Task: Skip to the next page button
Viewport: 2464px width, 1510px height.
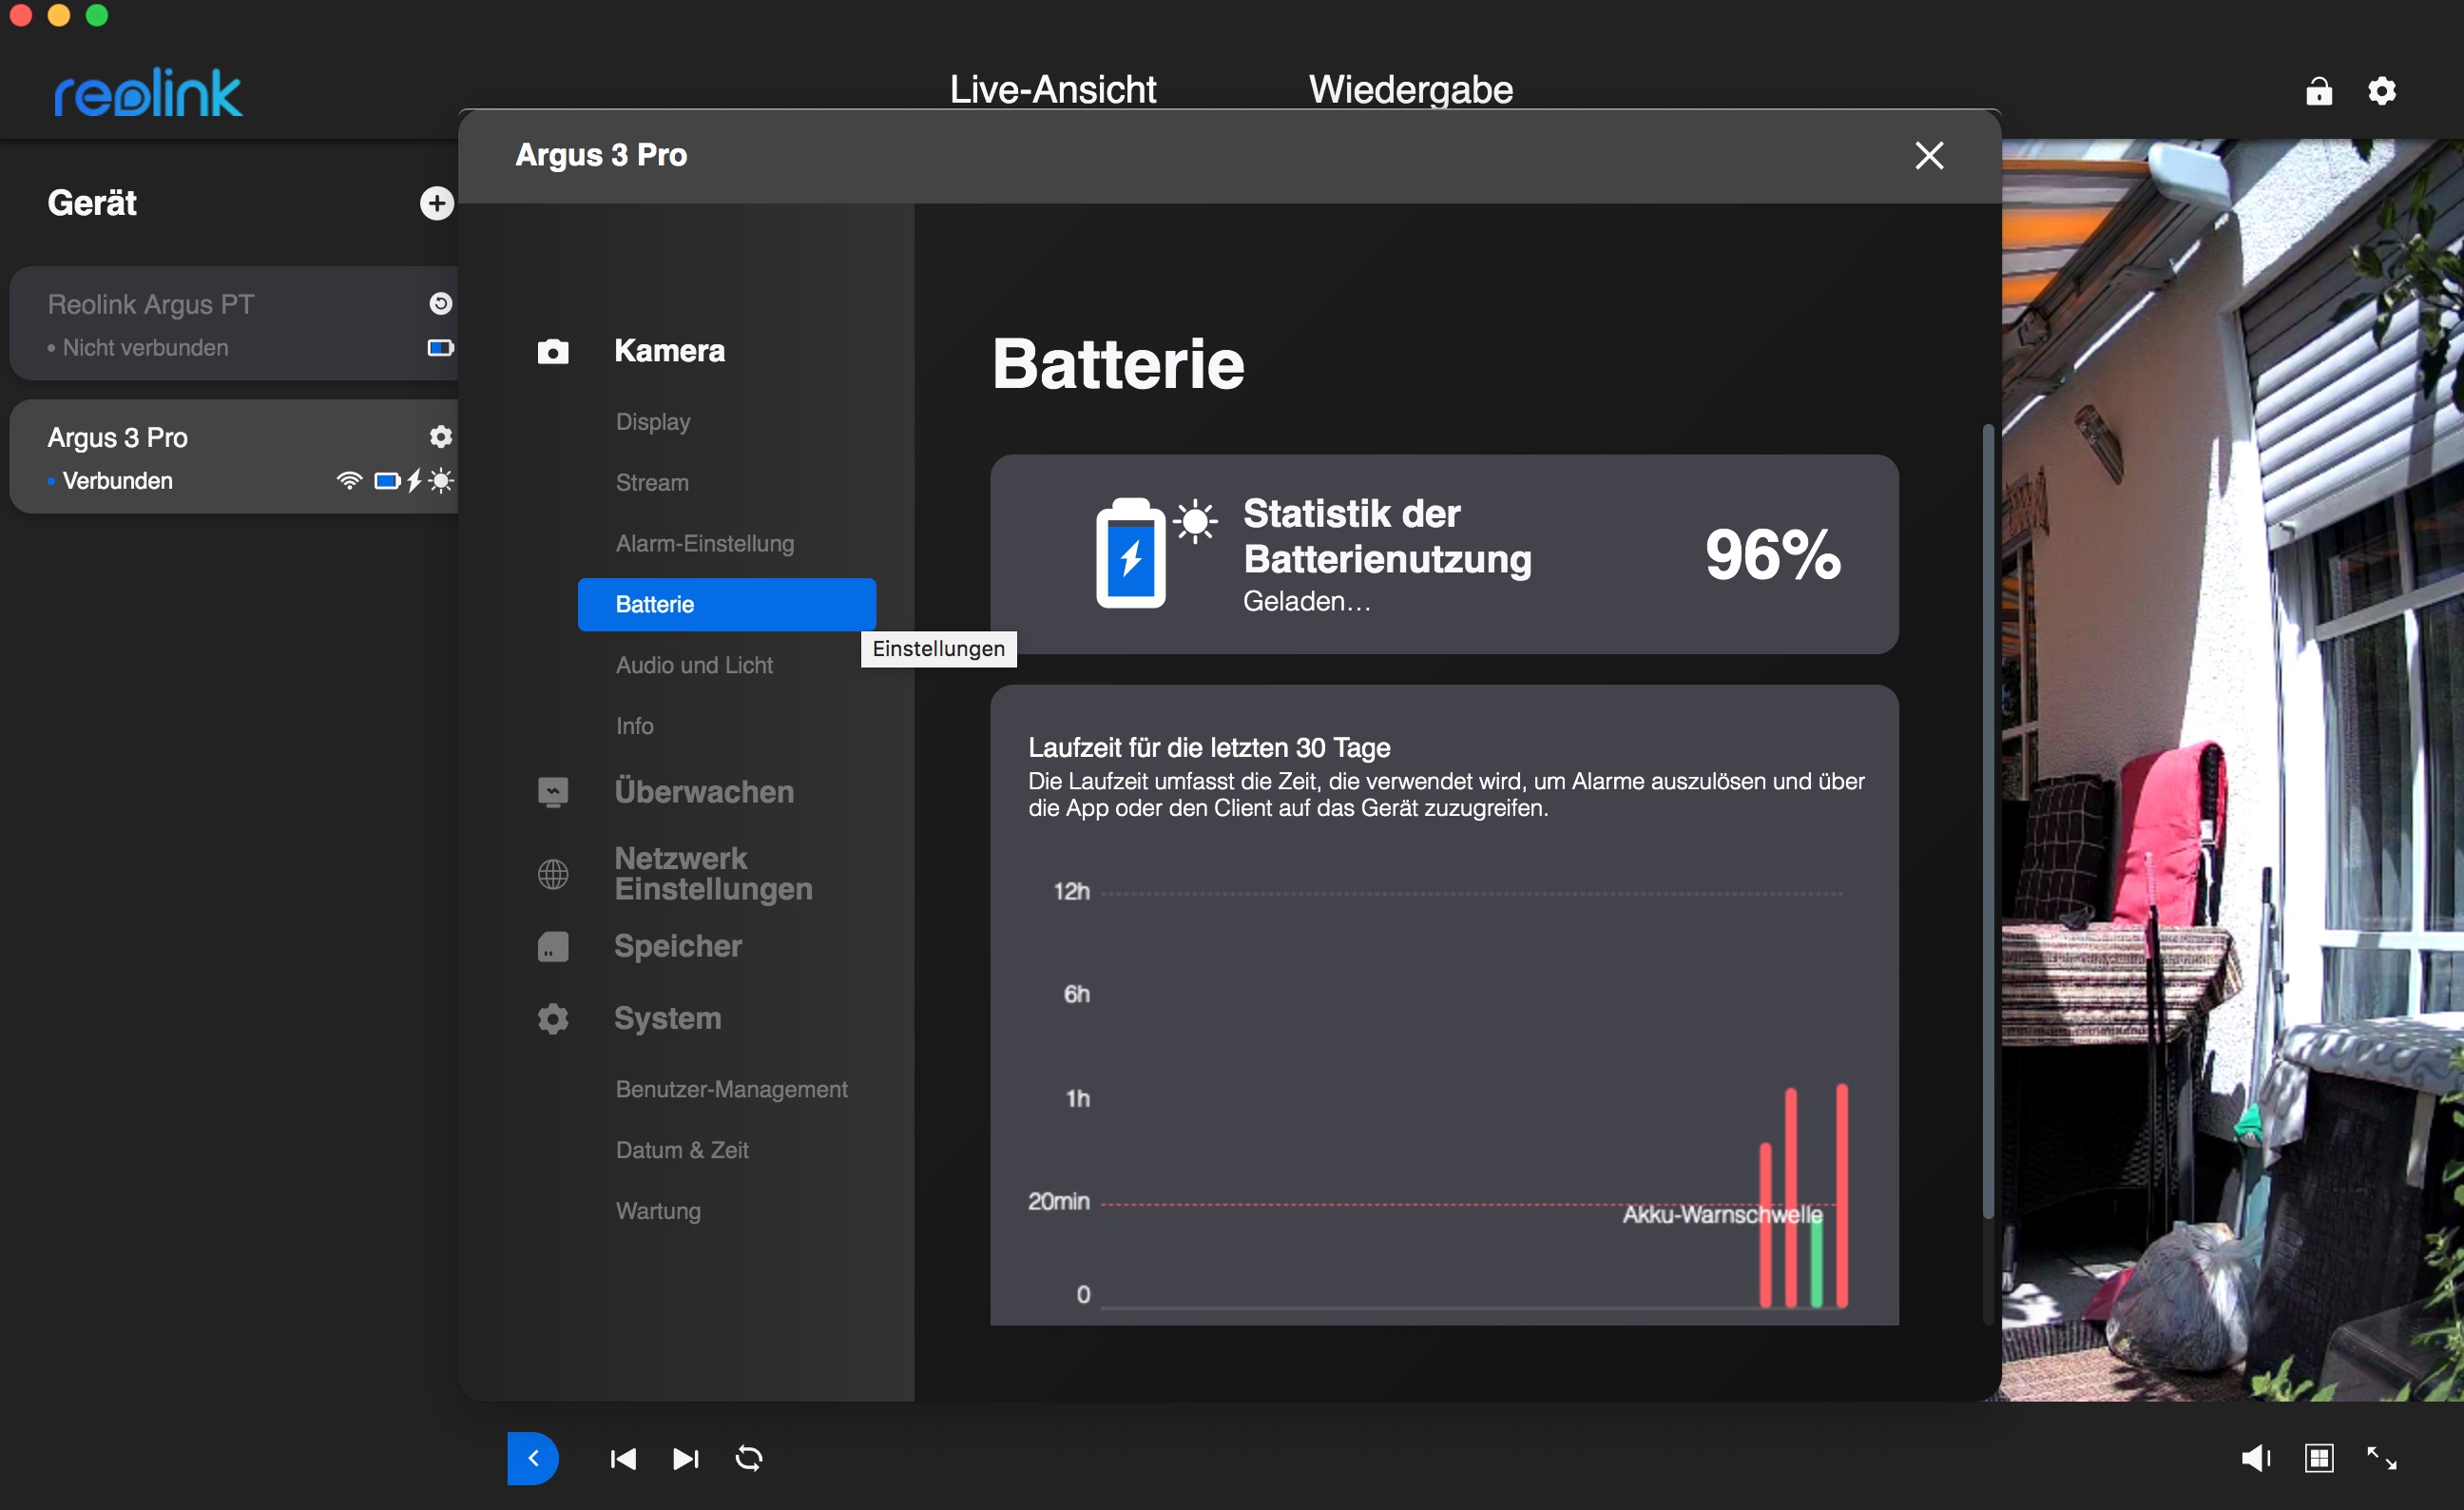Action: [x=686, y=1459]
